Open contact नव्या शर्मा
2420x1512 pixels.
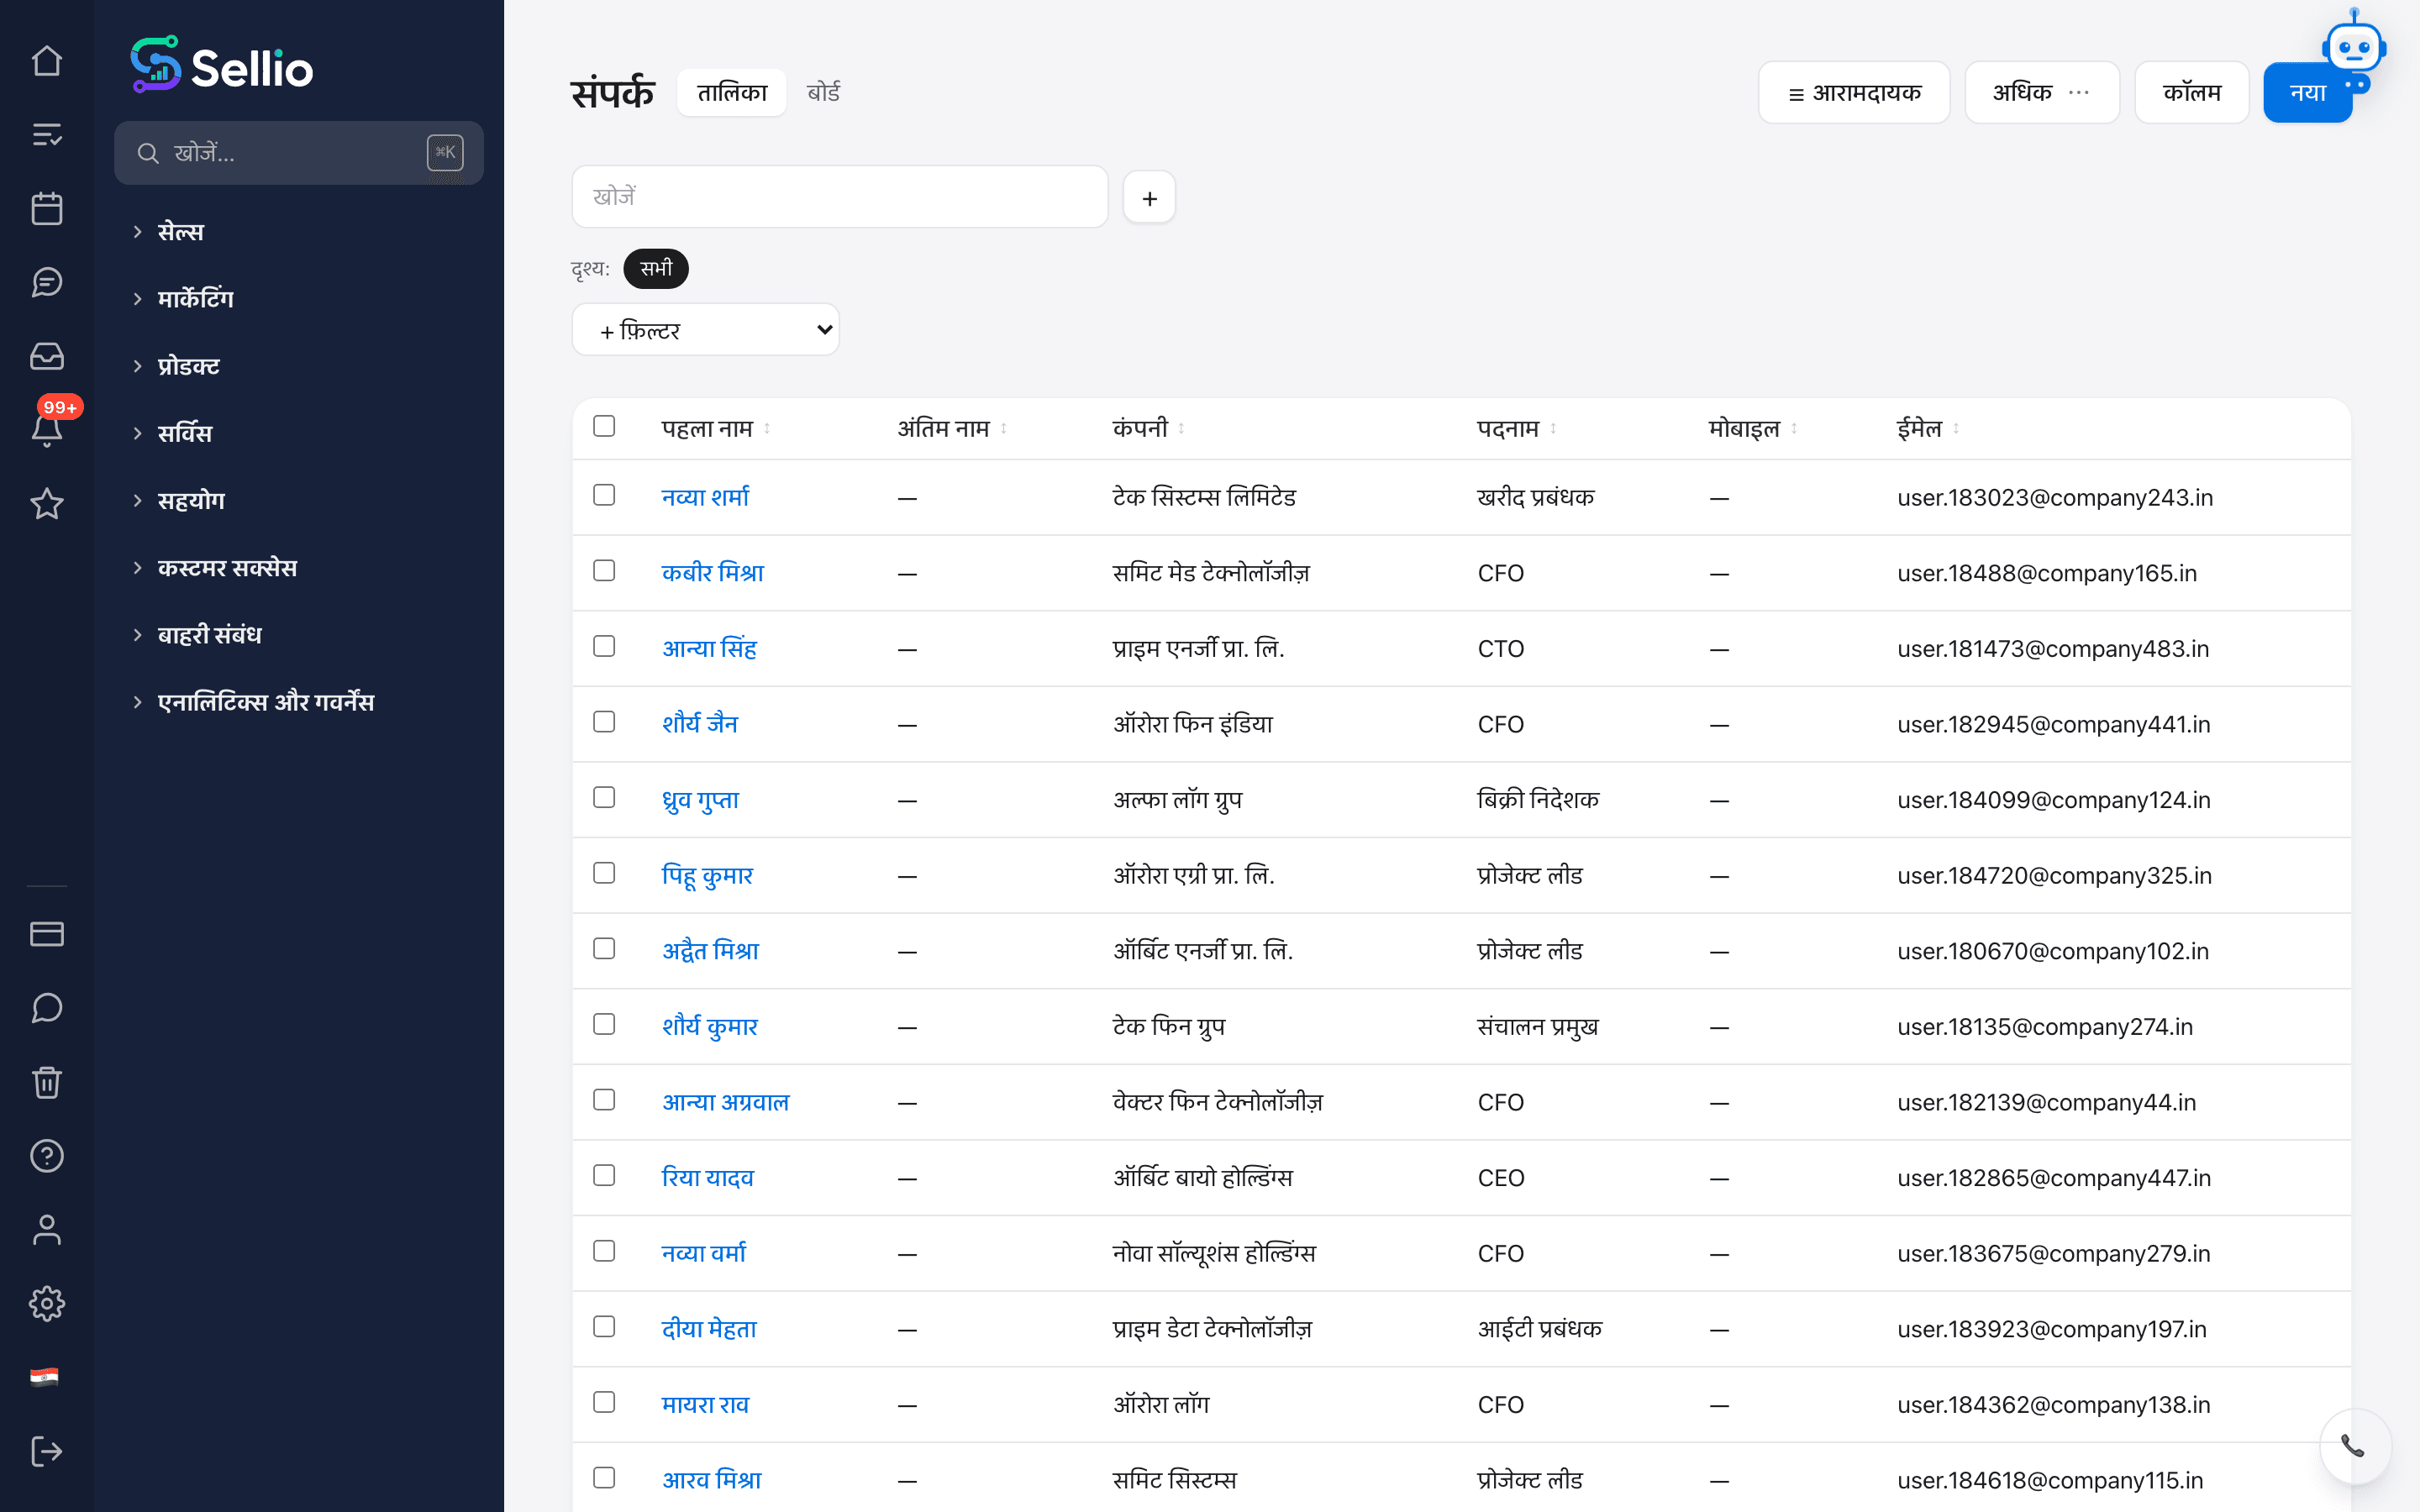click(705, 497)
